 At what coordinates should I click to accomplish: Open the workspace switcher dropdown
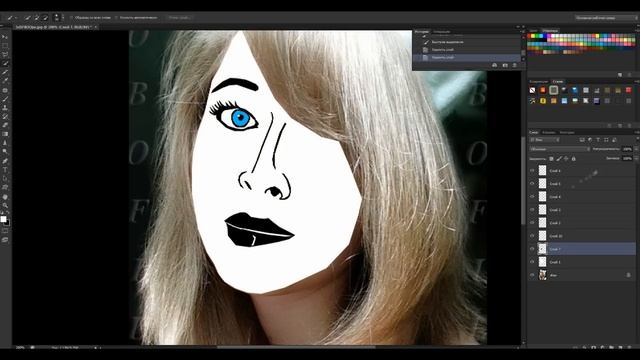pos(606,18)
